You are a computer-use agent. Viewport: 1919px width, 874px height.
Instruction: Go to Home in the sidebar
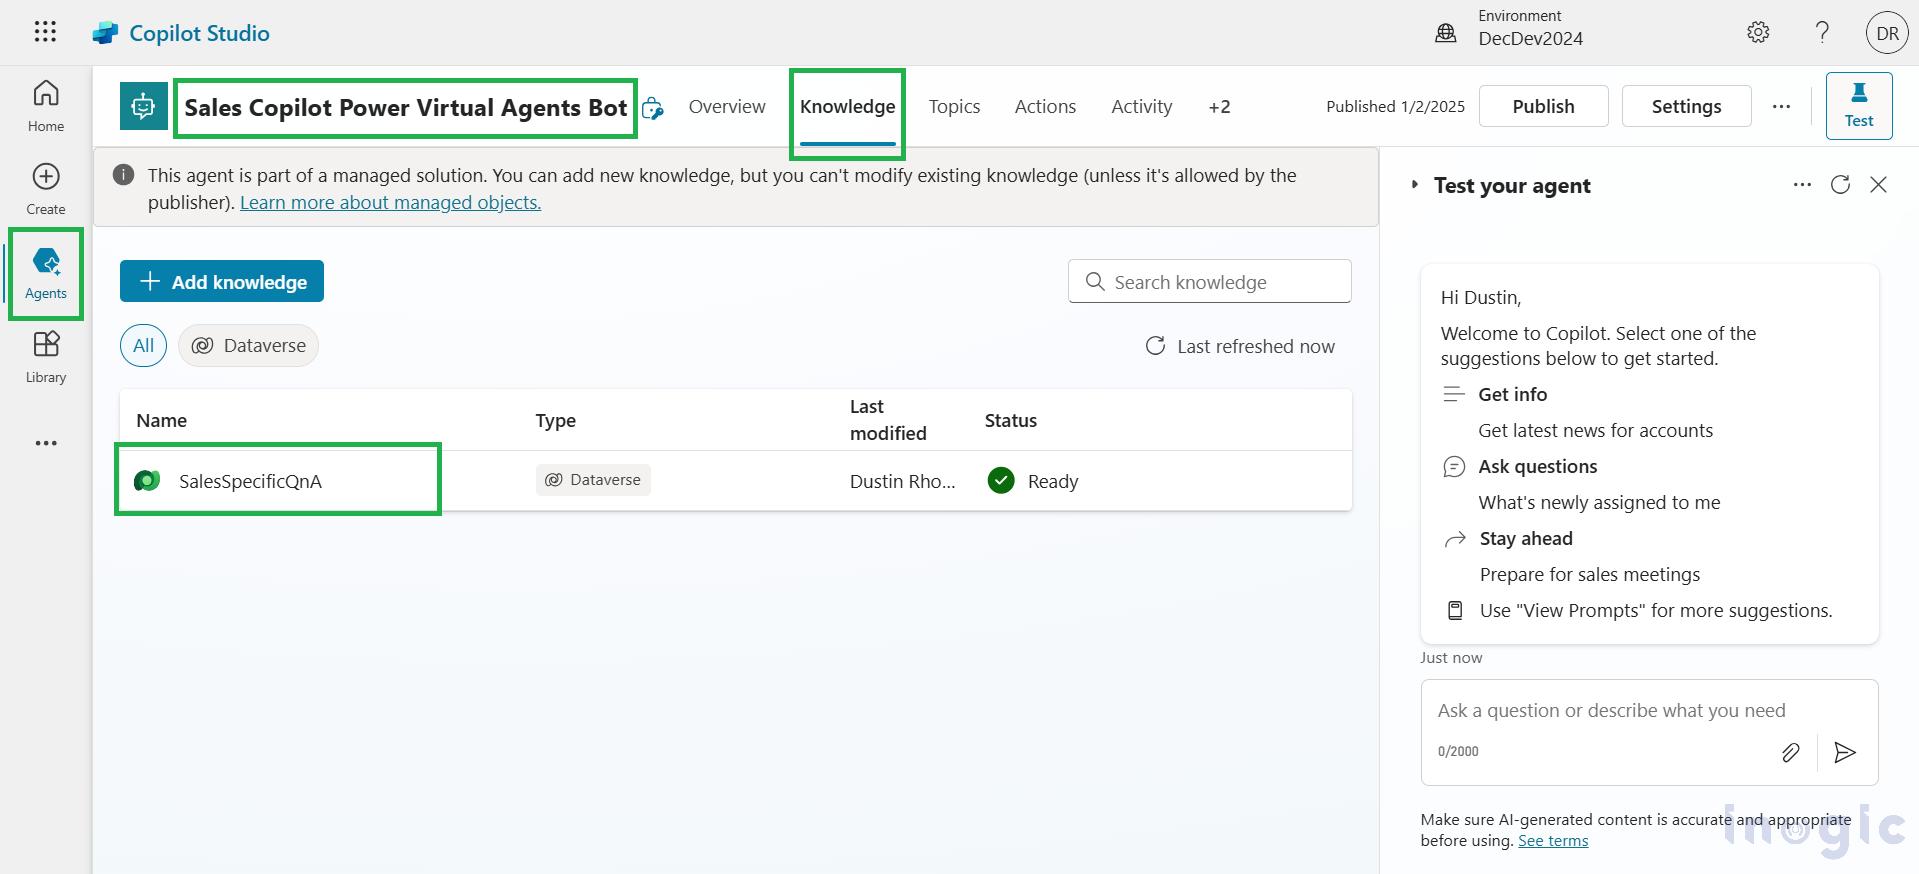coord(46,106)
